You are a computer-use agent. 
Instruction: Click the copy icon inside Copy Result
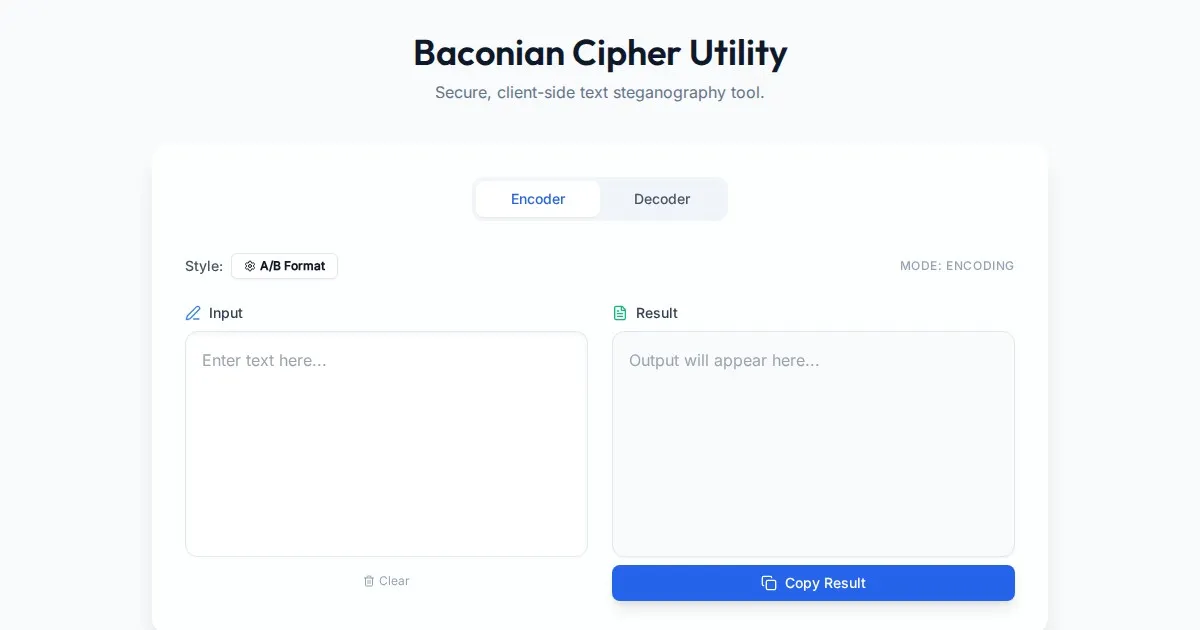769,583
